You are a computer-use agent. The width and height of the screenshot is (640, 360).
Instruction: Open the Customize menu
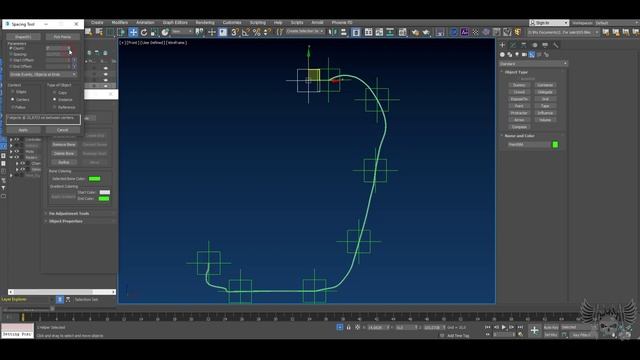[x=232, y=23]
